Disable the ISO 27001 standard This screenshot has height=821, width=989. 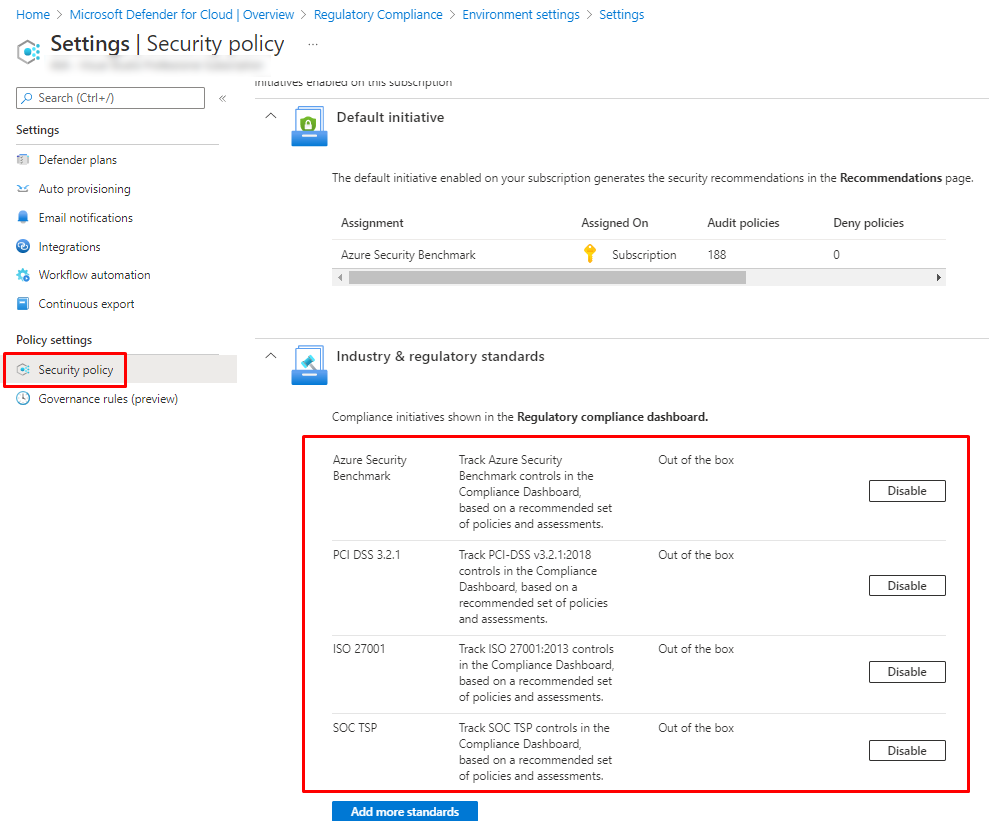pos(906,672)
